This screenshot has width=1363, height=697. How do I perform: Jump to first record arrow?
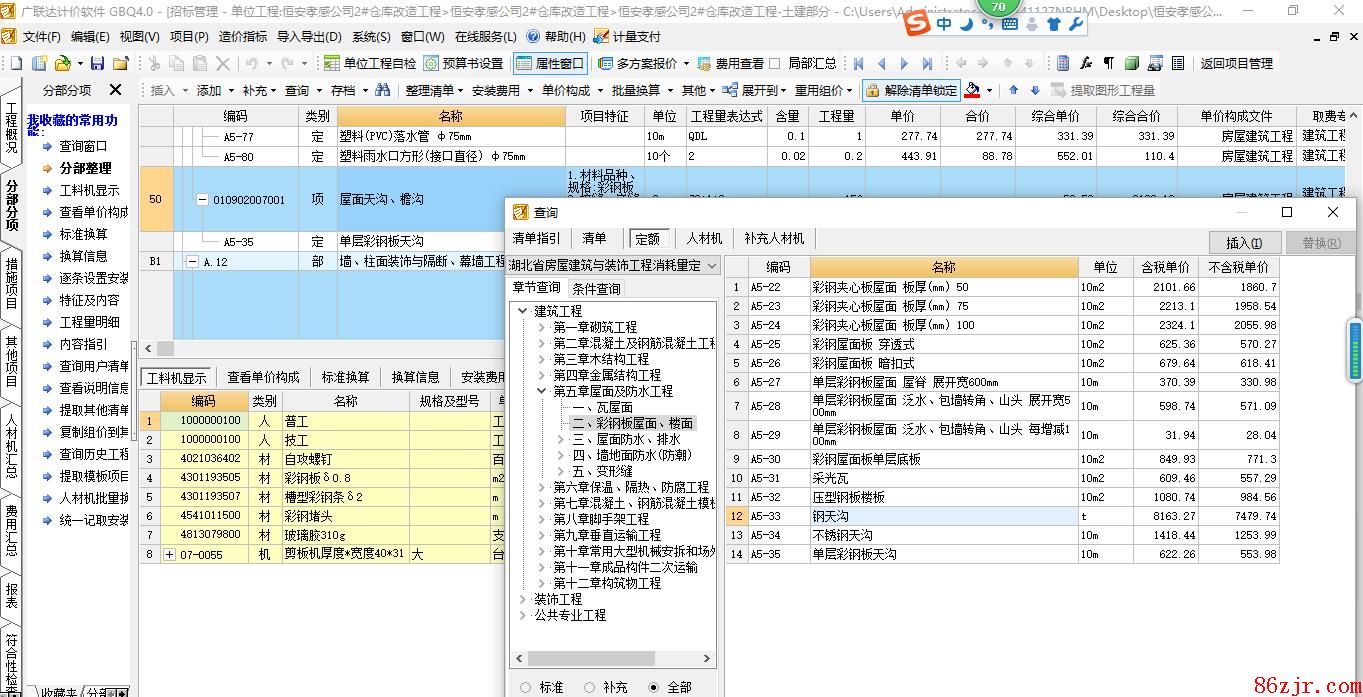859,63
